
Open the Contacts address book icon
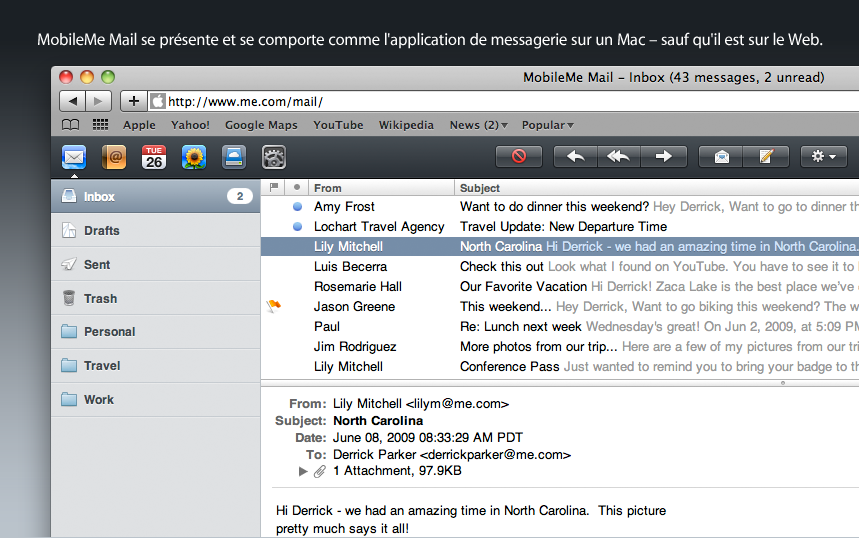click(x=114, y=157)
